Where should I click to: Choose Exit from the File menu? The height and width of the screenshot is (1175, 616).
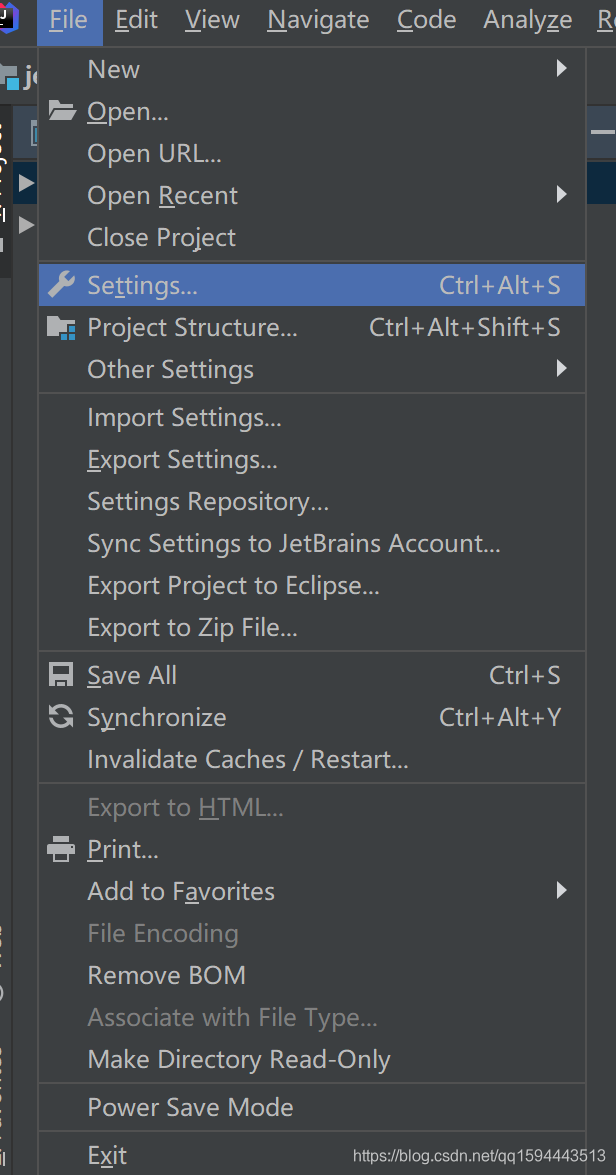[x=107, y=1156]
